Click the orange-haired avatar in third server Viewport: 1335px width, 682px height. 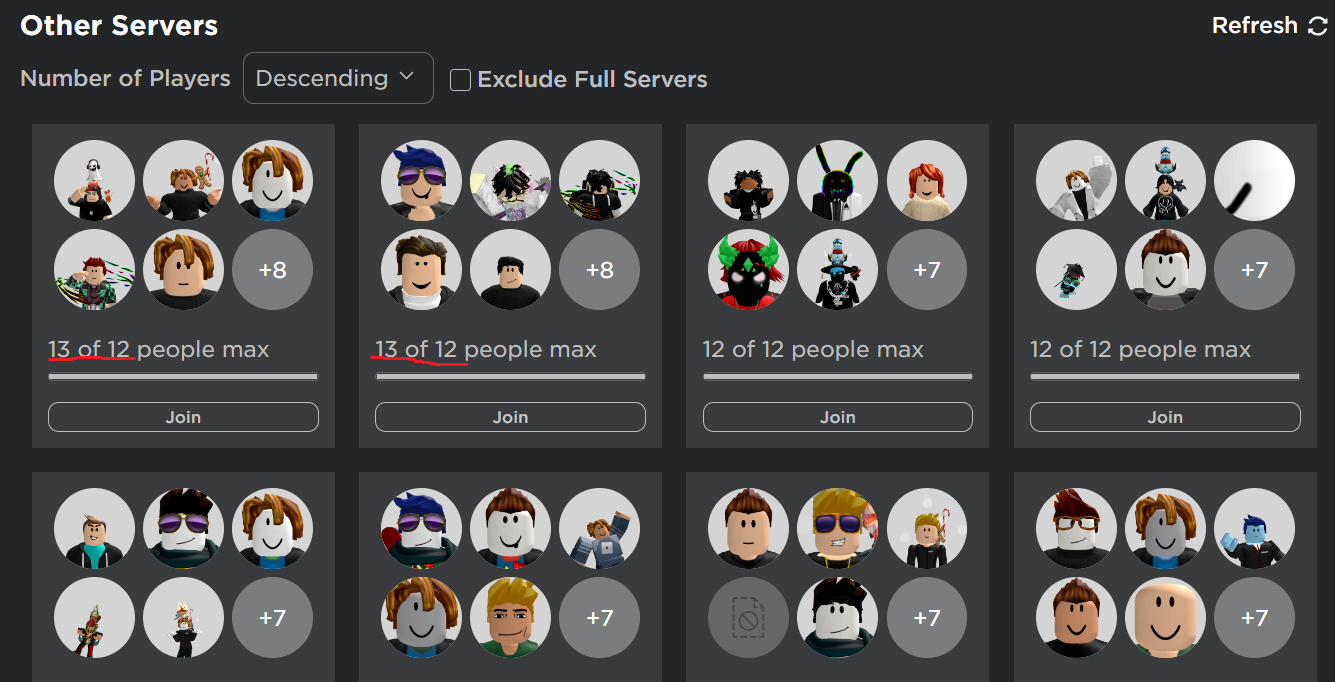pos(927,180)
